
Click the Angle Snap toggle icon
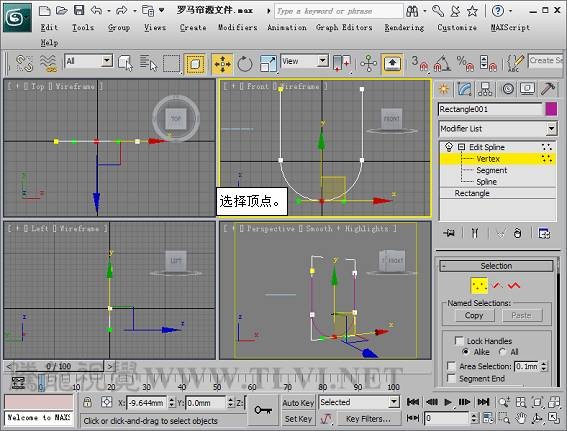coord(442,63)
